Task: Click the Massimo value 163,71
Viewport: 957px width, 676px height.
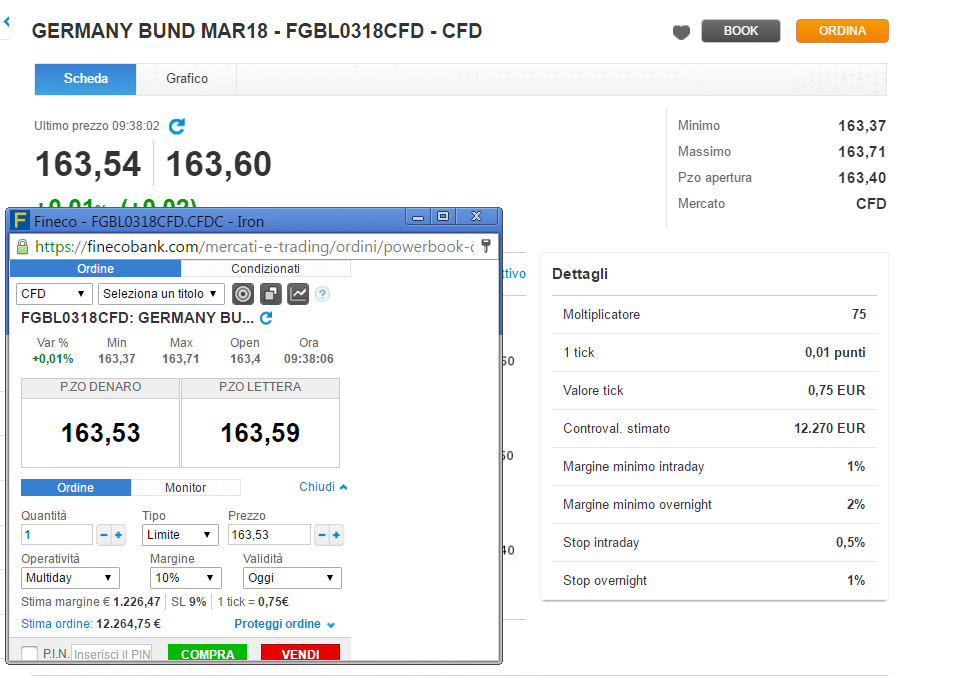Action: tap(862, 152)
